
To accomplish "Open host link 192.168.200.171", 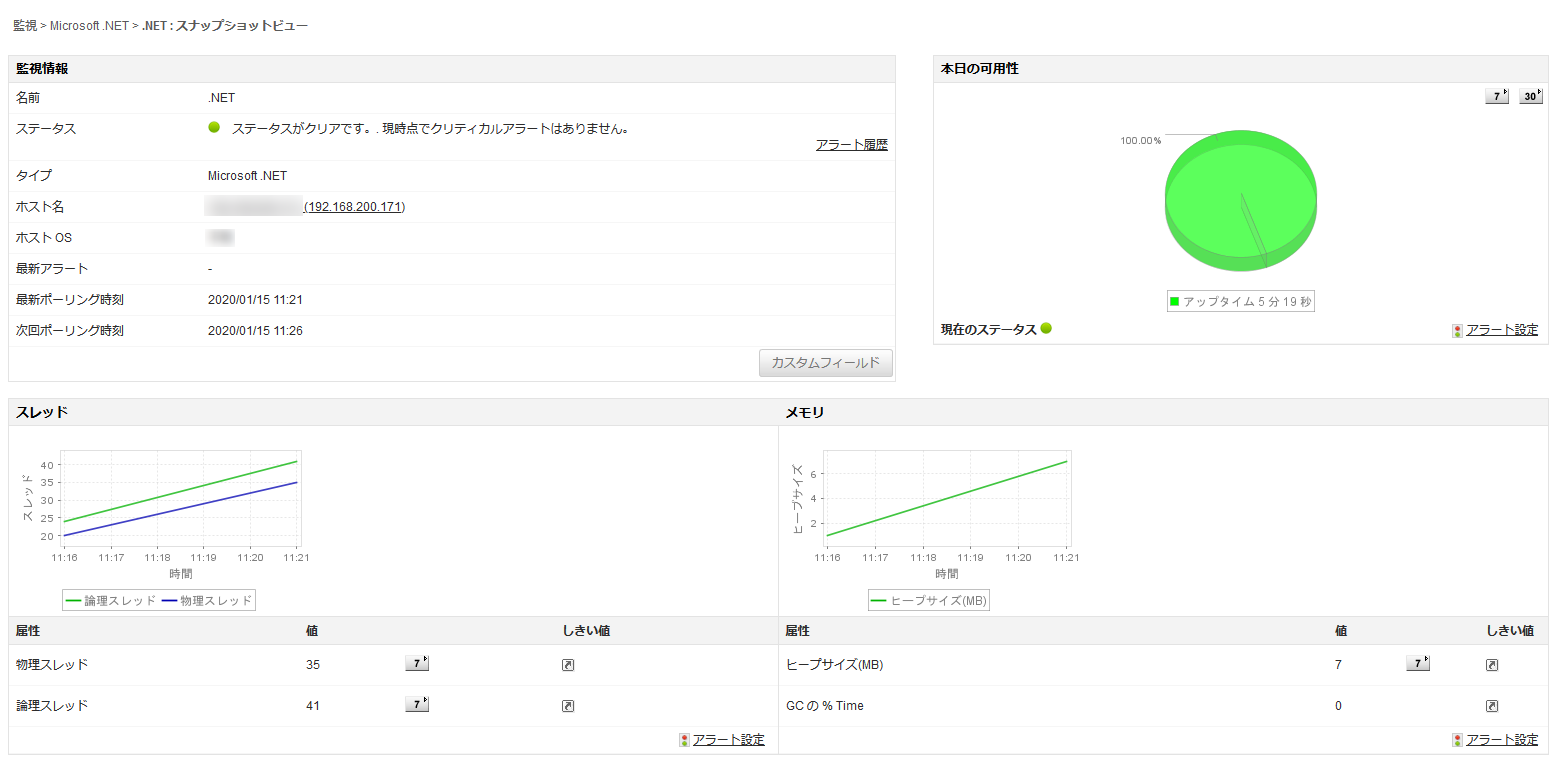I will pos(355,207).
